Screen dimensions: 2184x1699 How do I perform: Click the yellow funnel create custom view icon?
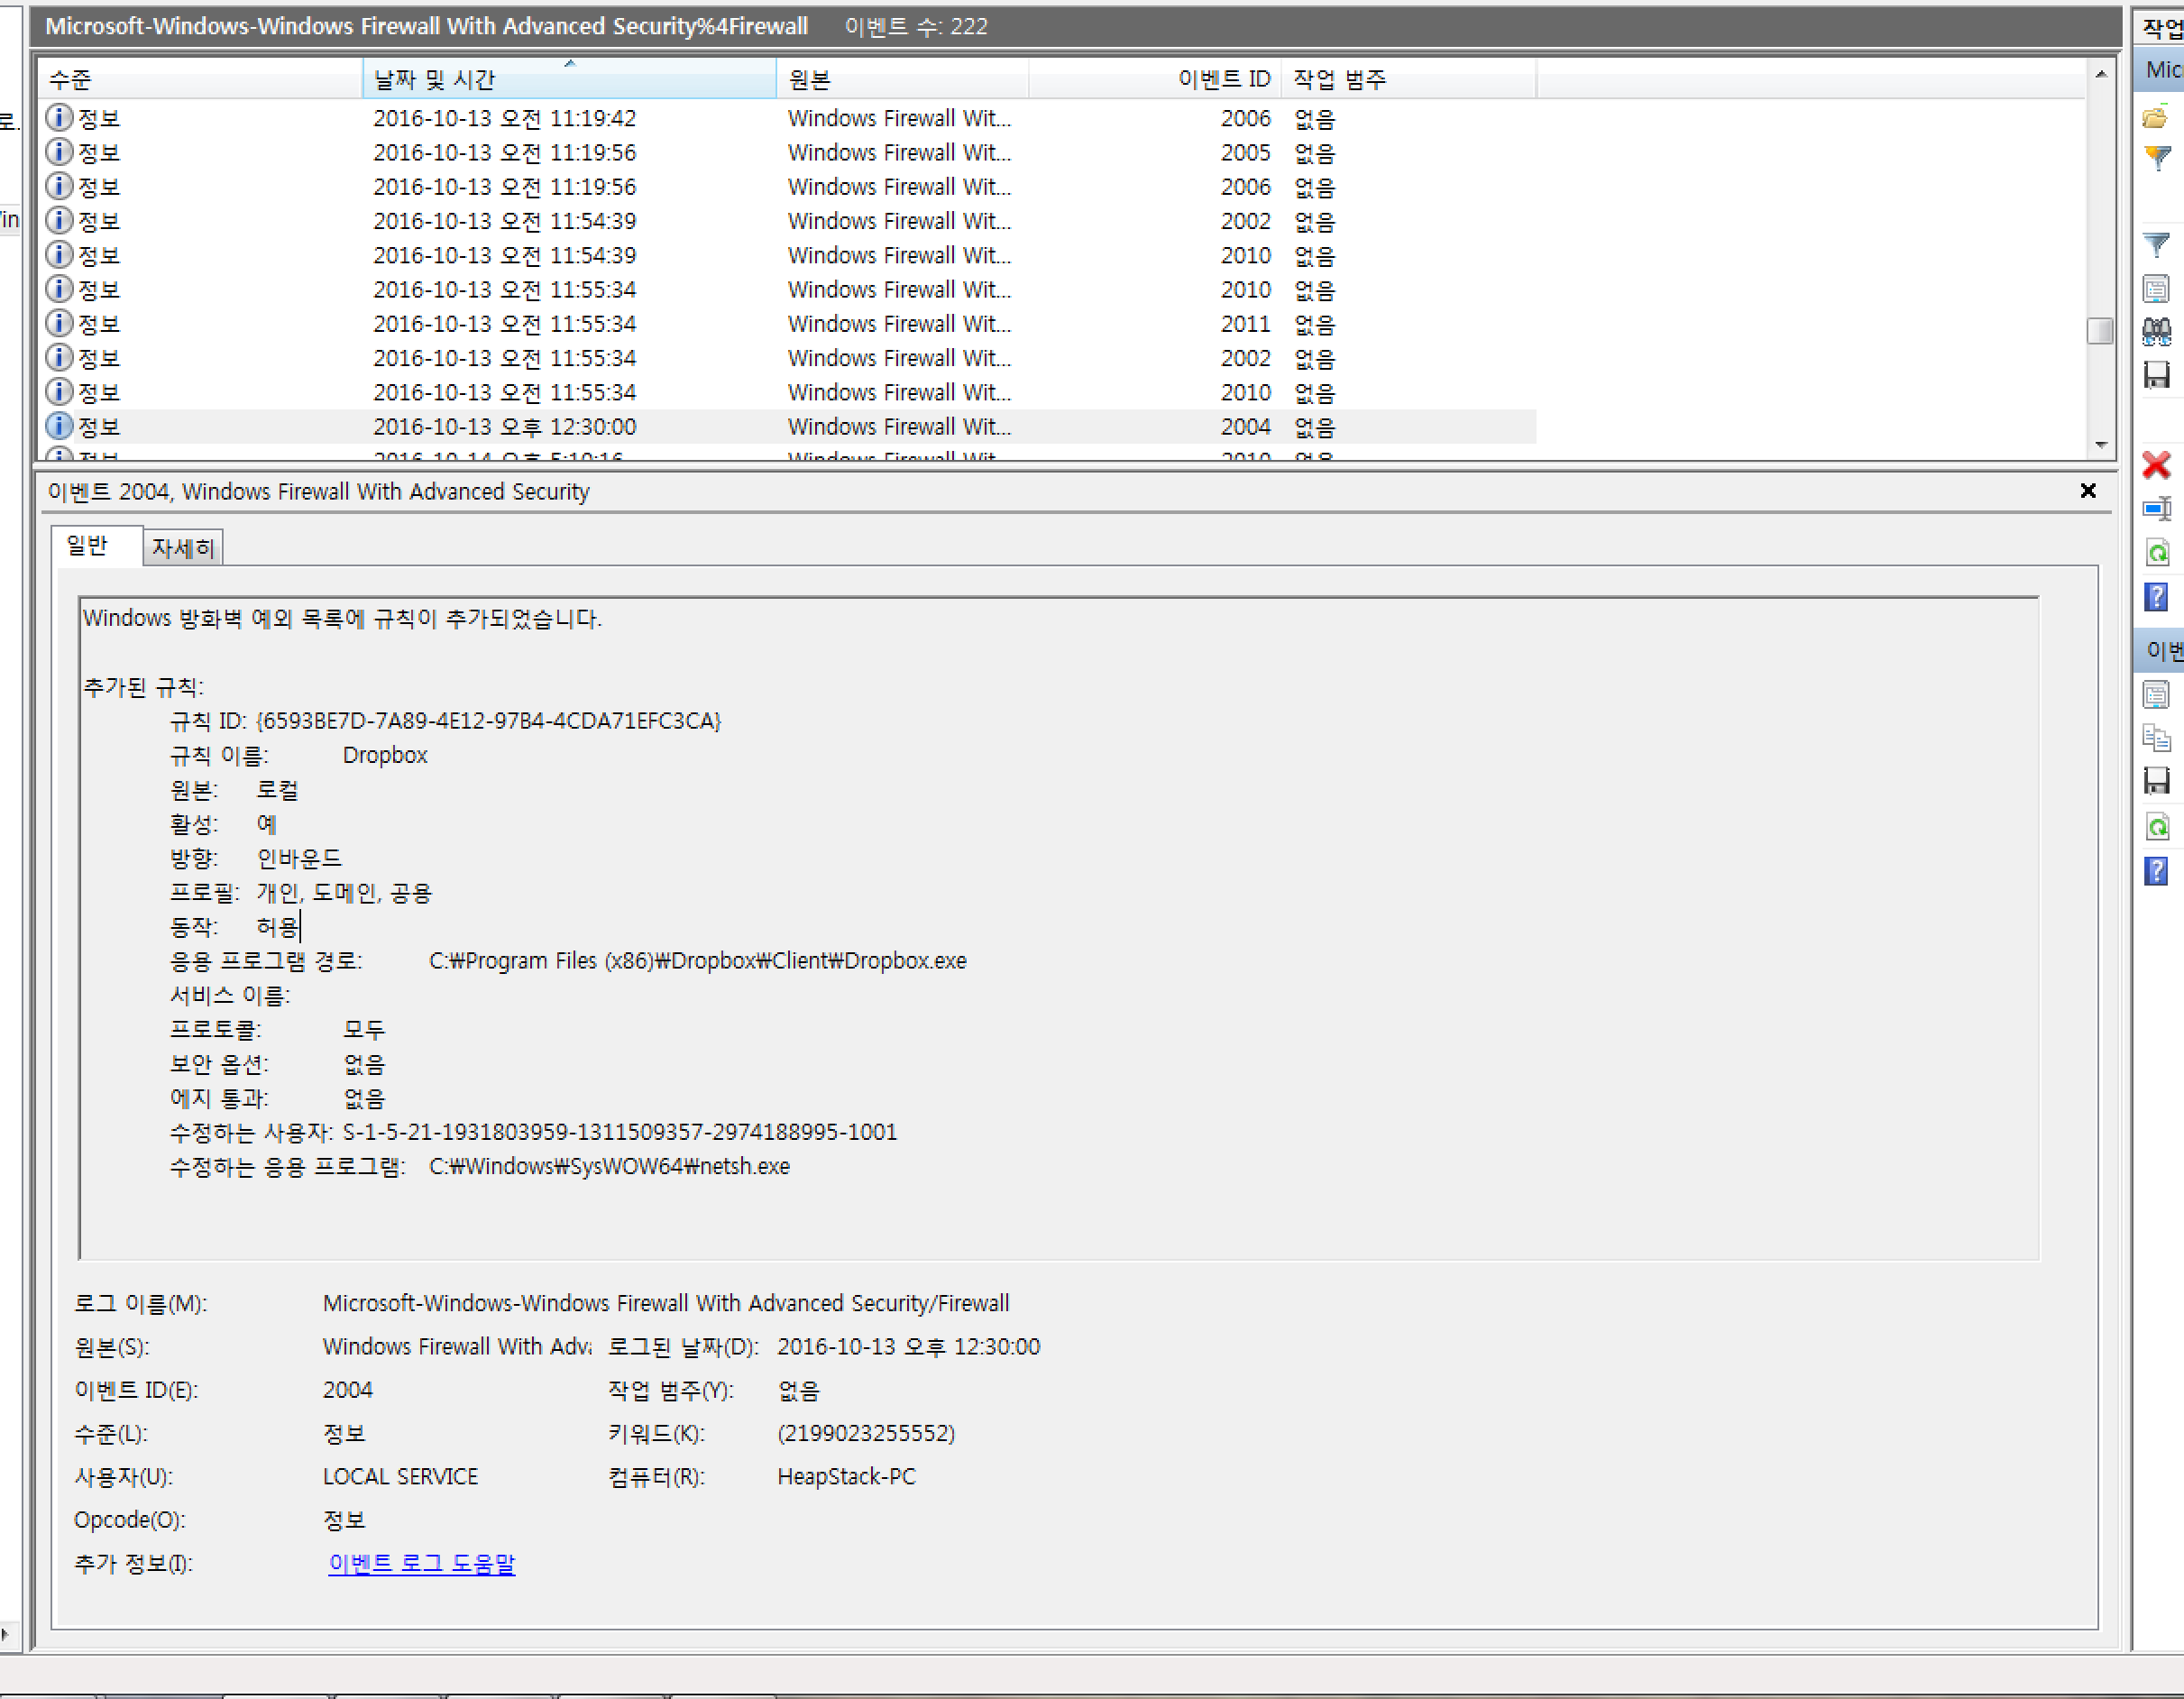click(2157, 157)
